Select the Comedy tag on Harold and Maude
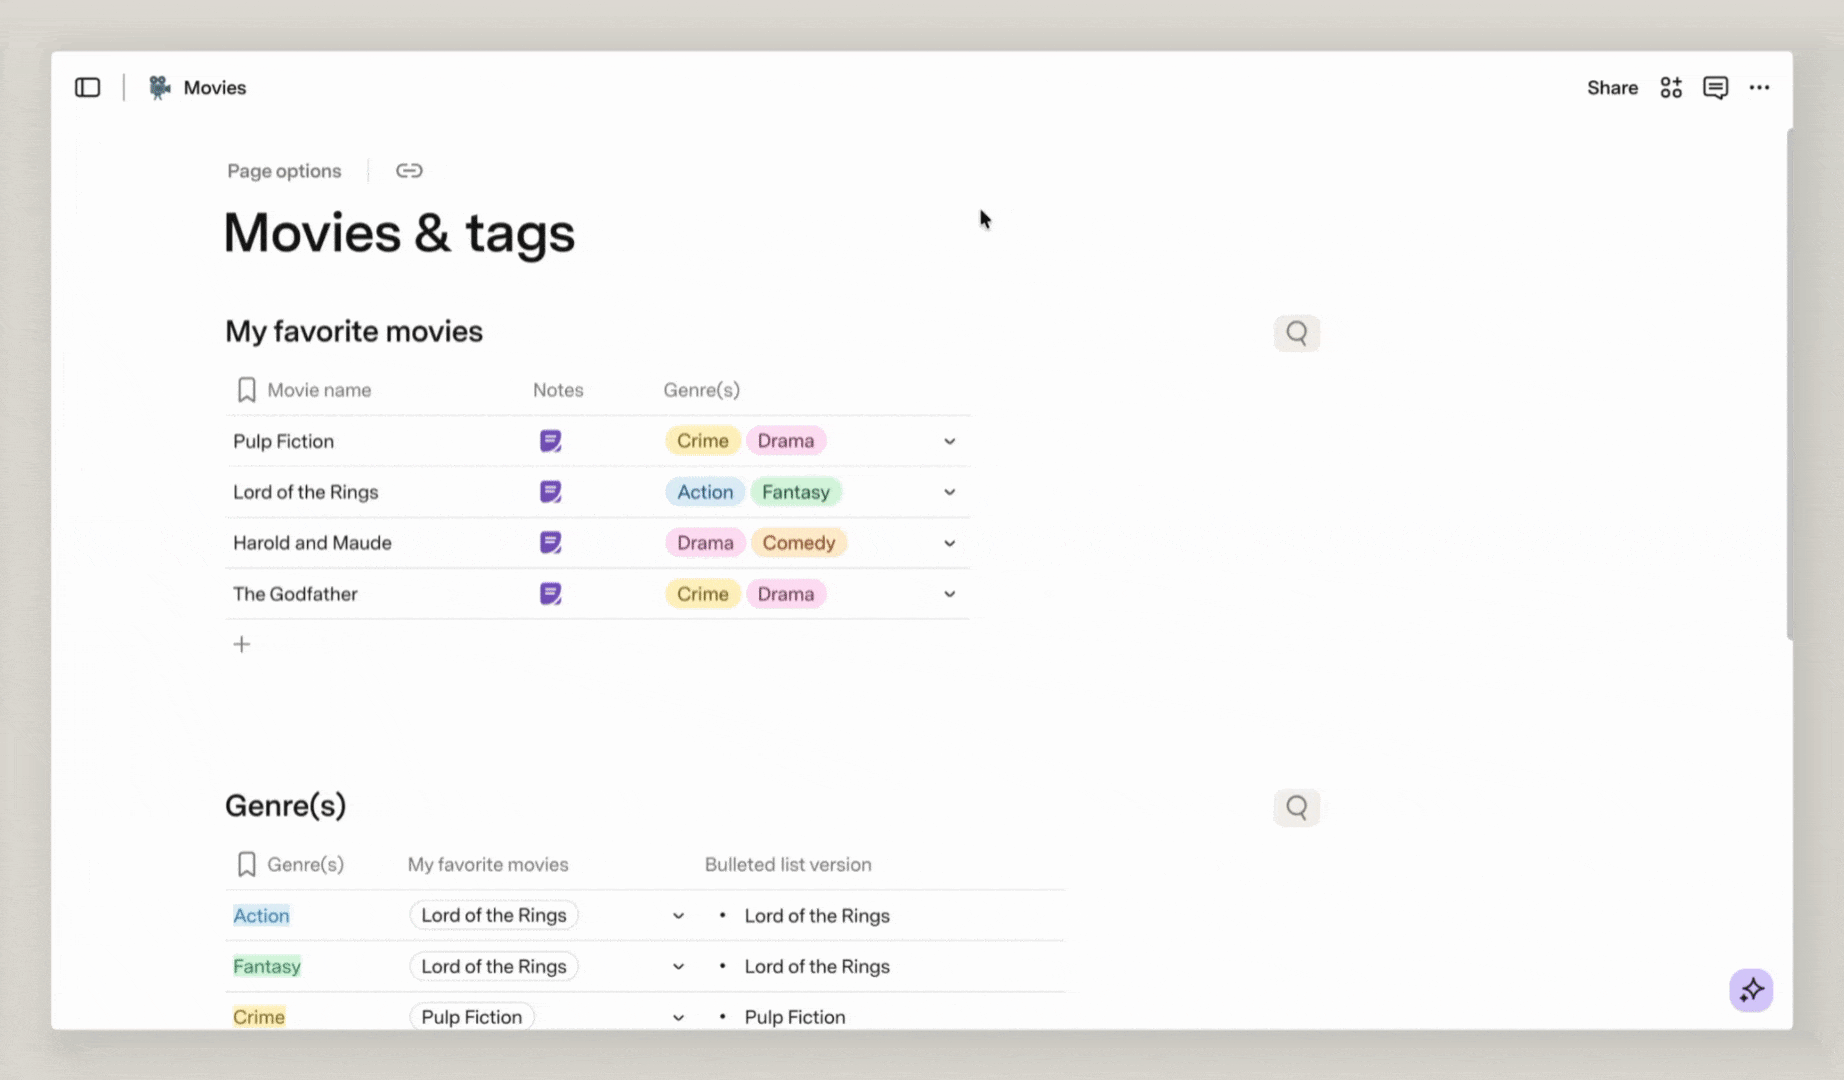This screenshot has width=1844, height=1080. (799, 543)
